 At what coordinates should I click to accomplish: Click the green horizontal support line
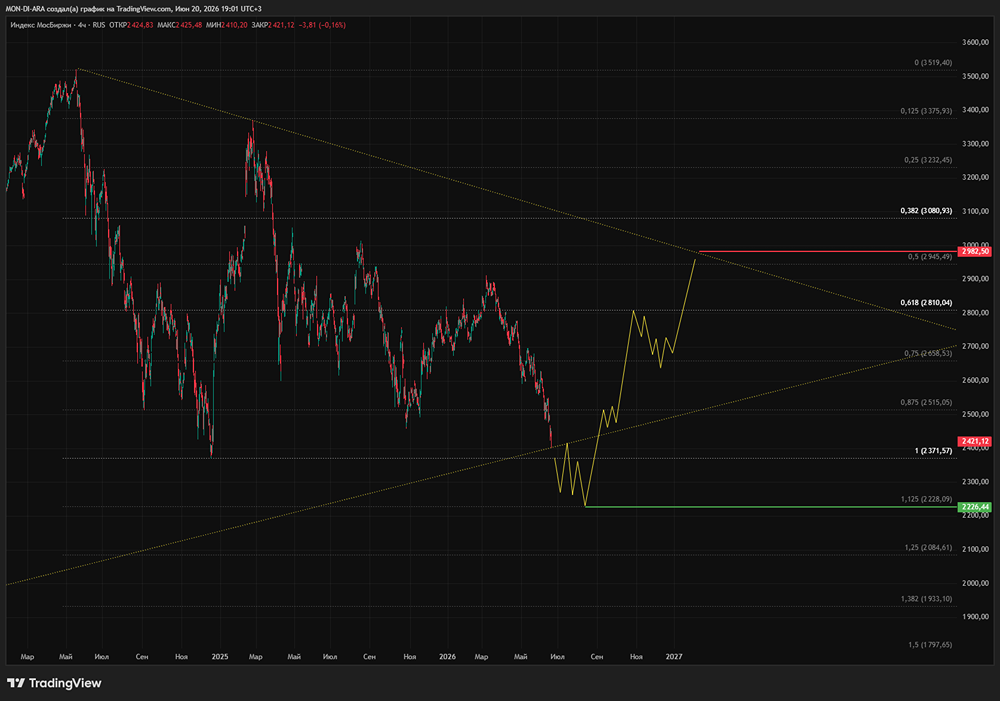[x=771, y=507]
